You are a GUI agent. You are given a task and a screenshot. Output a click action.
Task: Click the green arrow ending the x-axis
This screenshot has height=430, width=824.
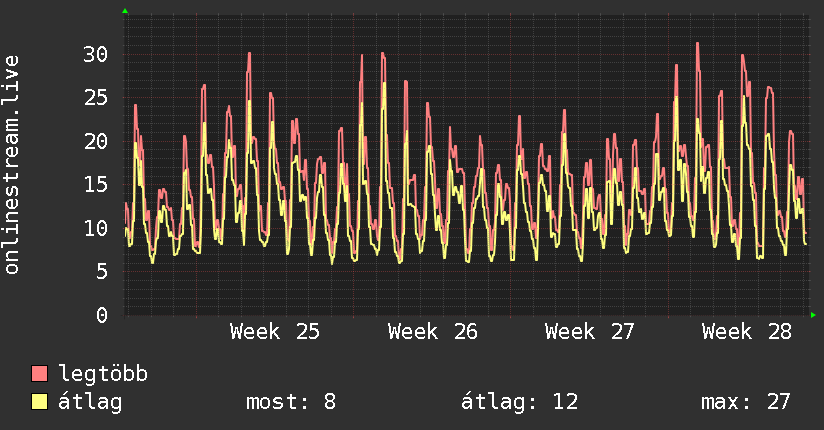tap(813, 315)
